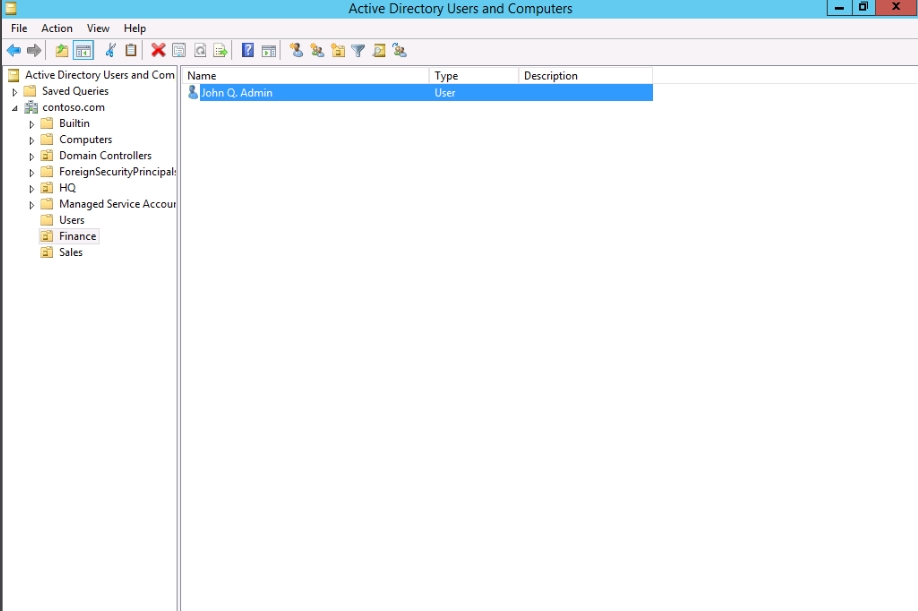Viewport: 918px width, 611px height.
Task: Open the View menu
Action: point(98,28)
